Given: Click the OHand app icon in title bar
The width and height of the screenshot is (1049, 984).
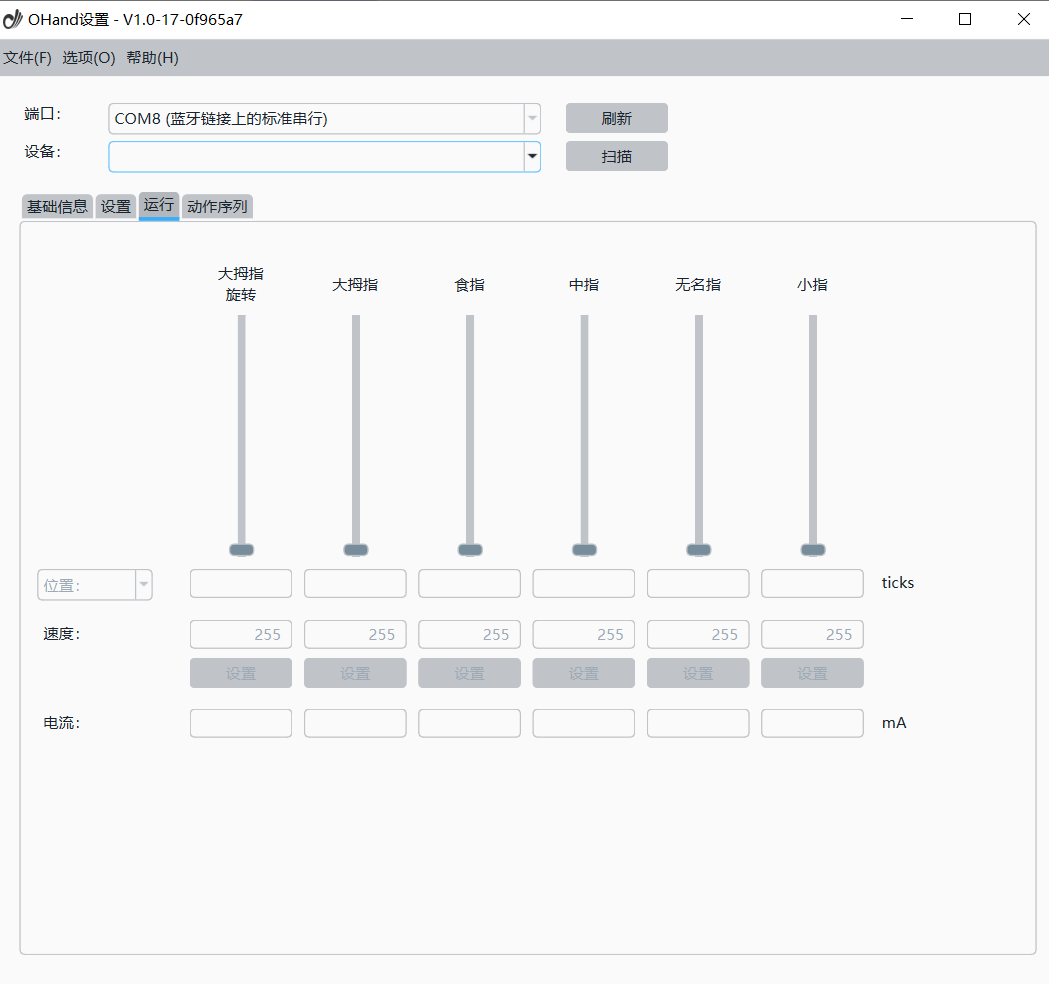Looking at the screenshot, I should (13, 19).
